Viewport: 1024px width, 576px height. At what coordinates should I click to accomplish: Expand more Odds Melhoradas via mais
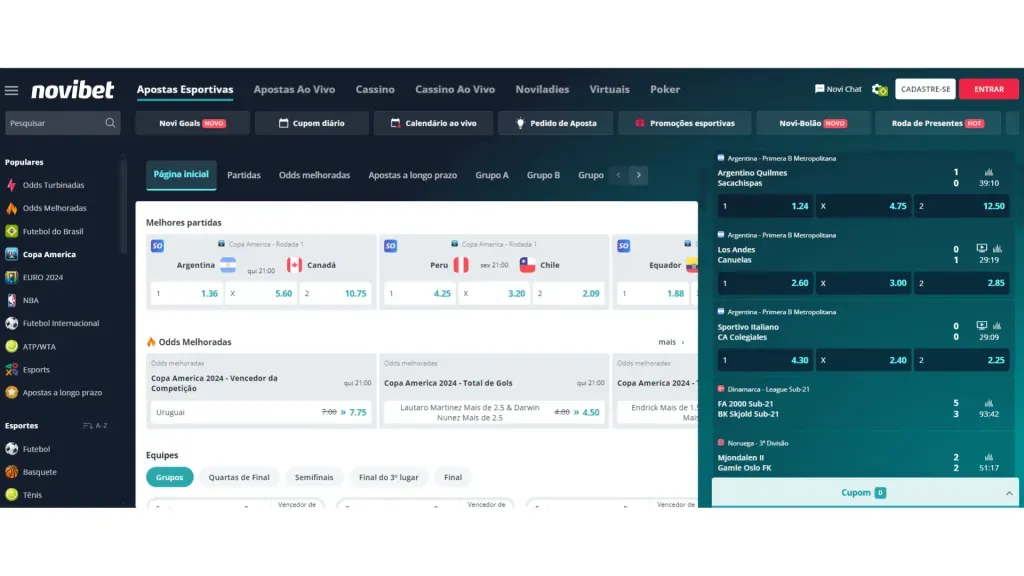coord(671,342)
